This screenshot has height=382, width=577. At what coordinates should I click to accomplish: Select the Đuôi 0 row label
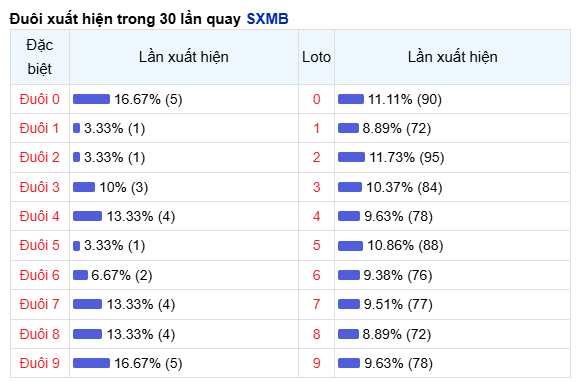coord(39,99)
